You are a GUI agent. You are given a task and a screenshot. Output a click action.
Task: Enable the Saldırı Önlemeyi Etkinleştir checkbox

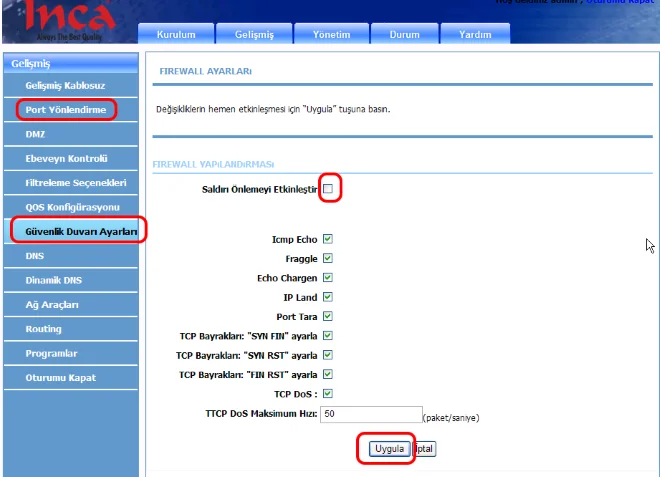pos(328,188)
